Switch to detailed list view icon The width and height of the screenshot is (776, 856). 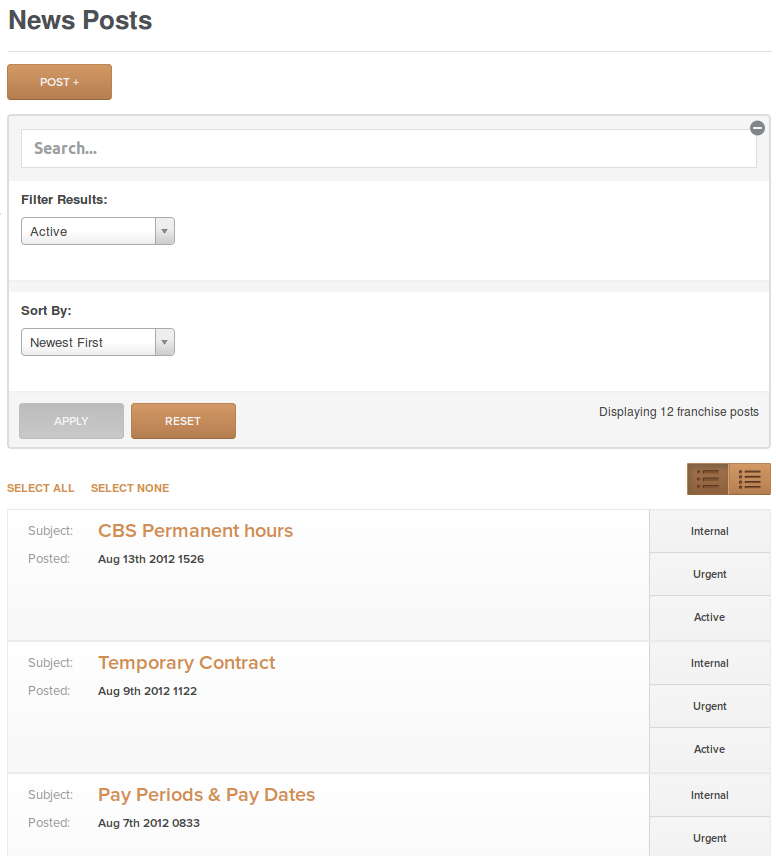click(x=749, y=479)
